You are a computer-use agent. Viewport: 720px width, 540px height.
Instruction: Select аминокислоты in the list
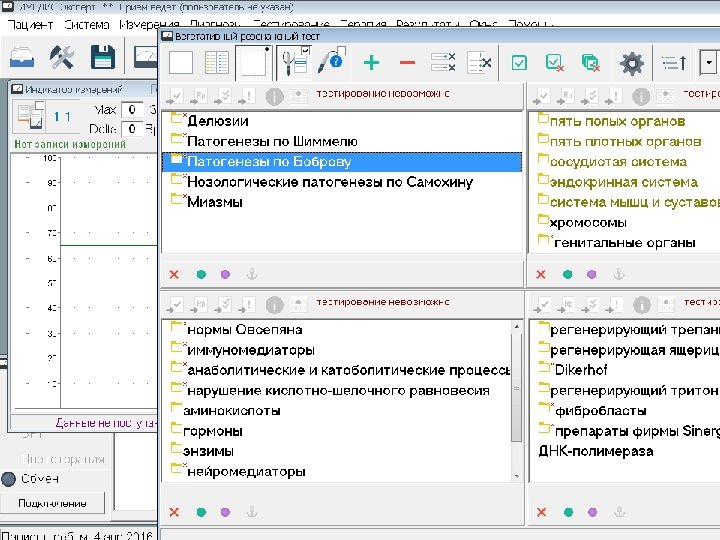[232, 411]
